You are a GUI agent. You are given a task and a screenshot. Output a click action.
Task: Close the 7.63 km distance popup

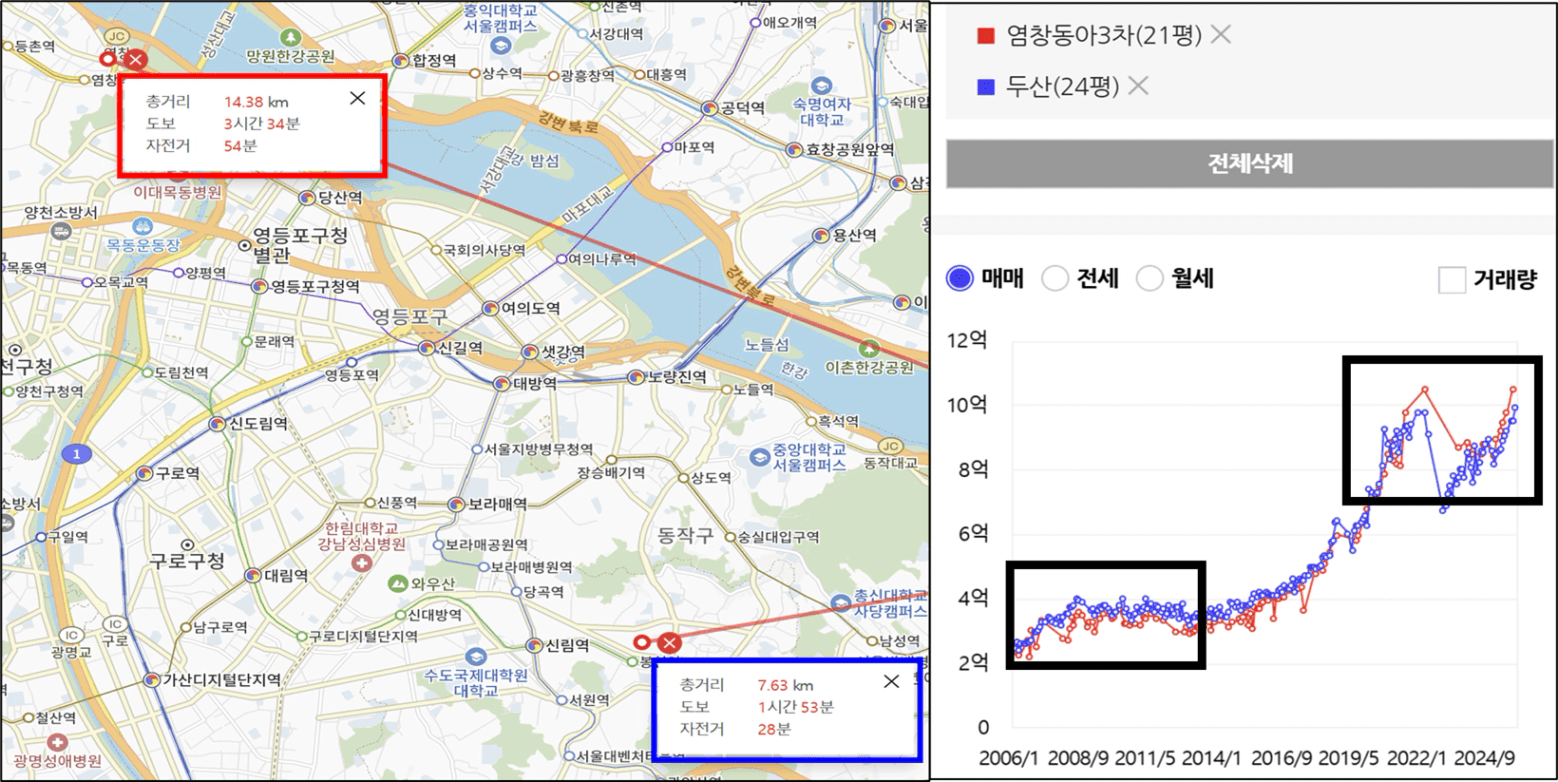point(891,682)
